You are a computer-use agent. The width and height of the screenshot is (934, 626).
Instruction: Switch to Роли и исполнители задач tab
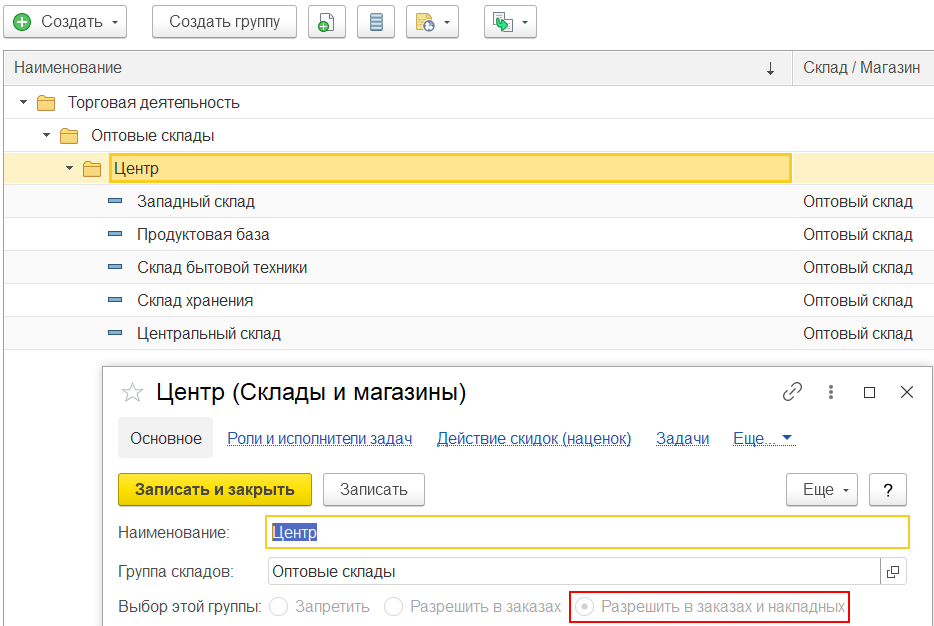319,438
